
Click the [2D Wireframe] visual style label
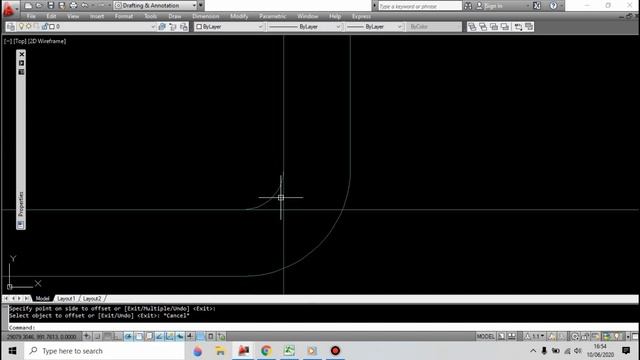[47, 41]
